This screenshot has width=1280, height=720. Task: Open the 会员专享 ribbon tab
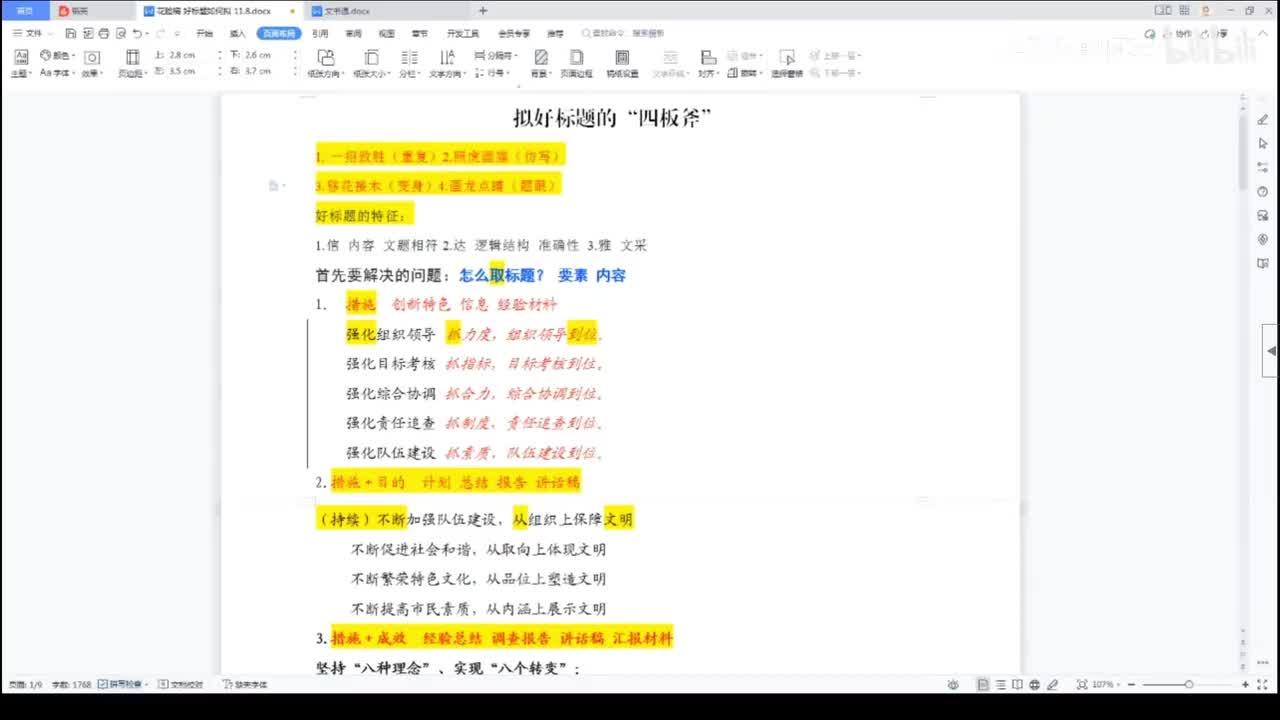click(514, 33)
